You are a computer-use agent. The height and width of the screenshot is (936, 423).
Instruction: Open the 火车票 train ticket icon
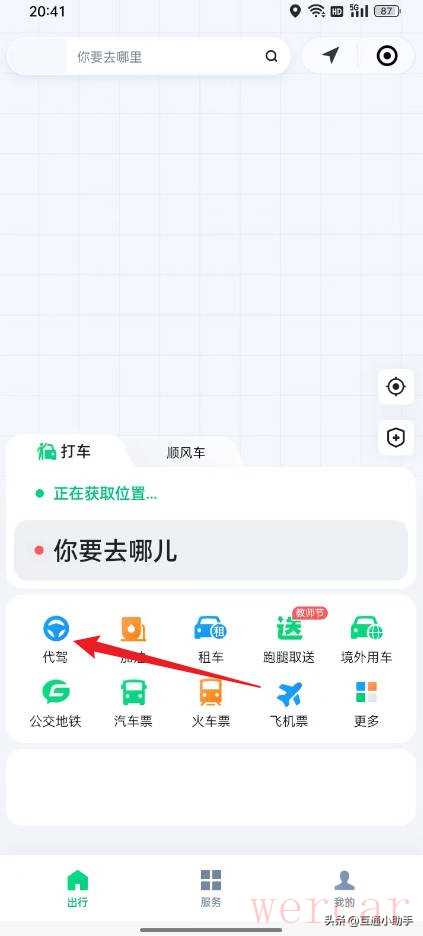(211, 692)
